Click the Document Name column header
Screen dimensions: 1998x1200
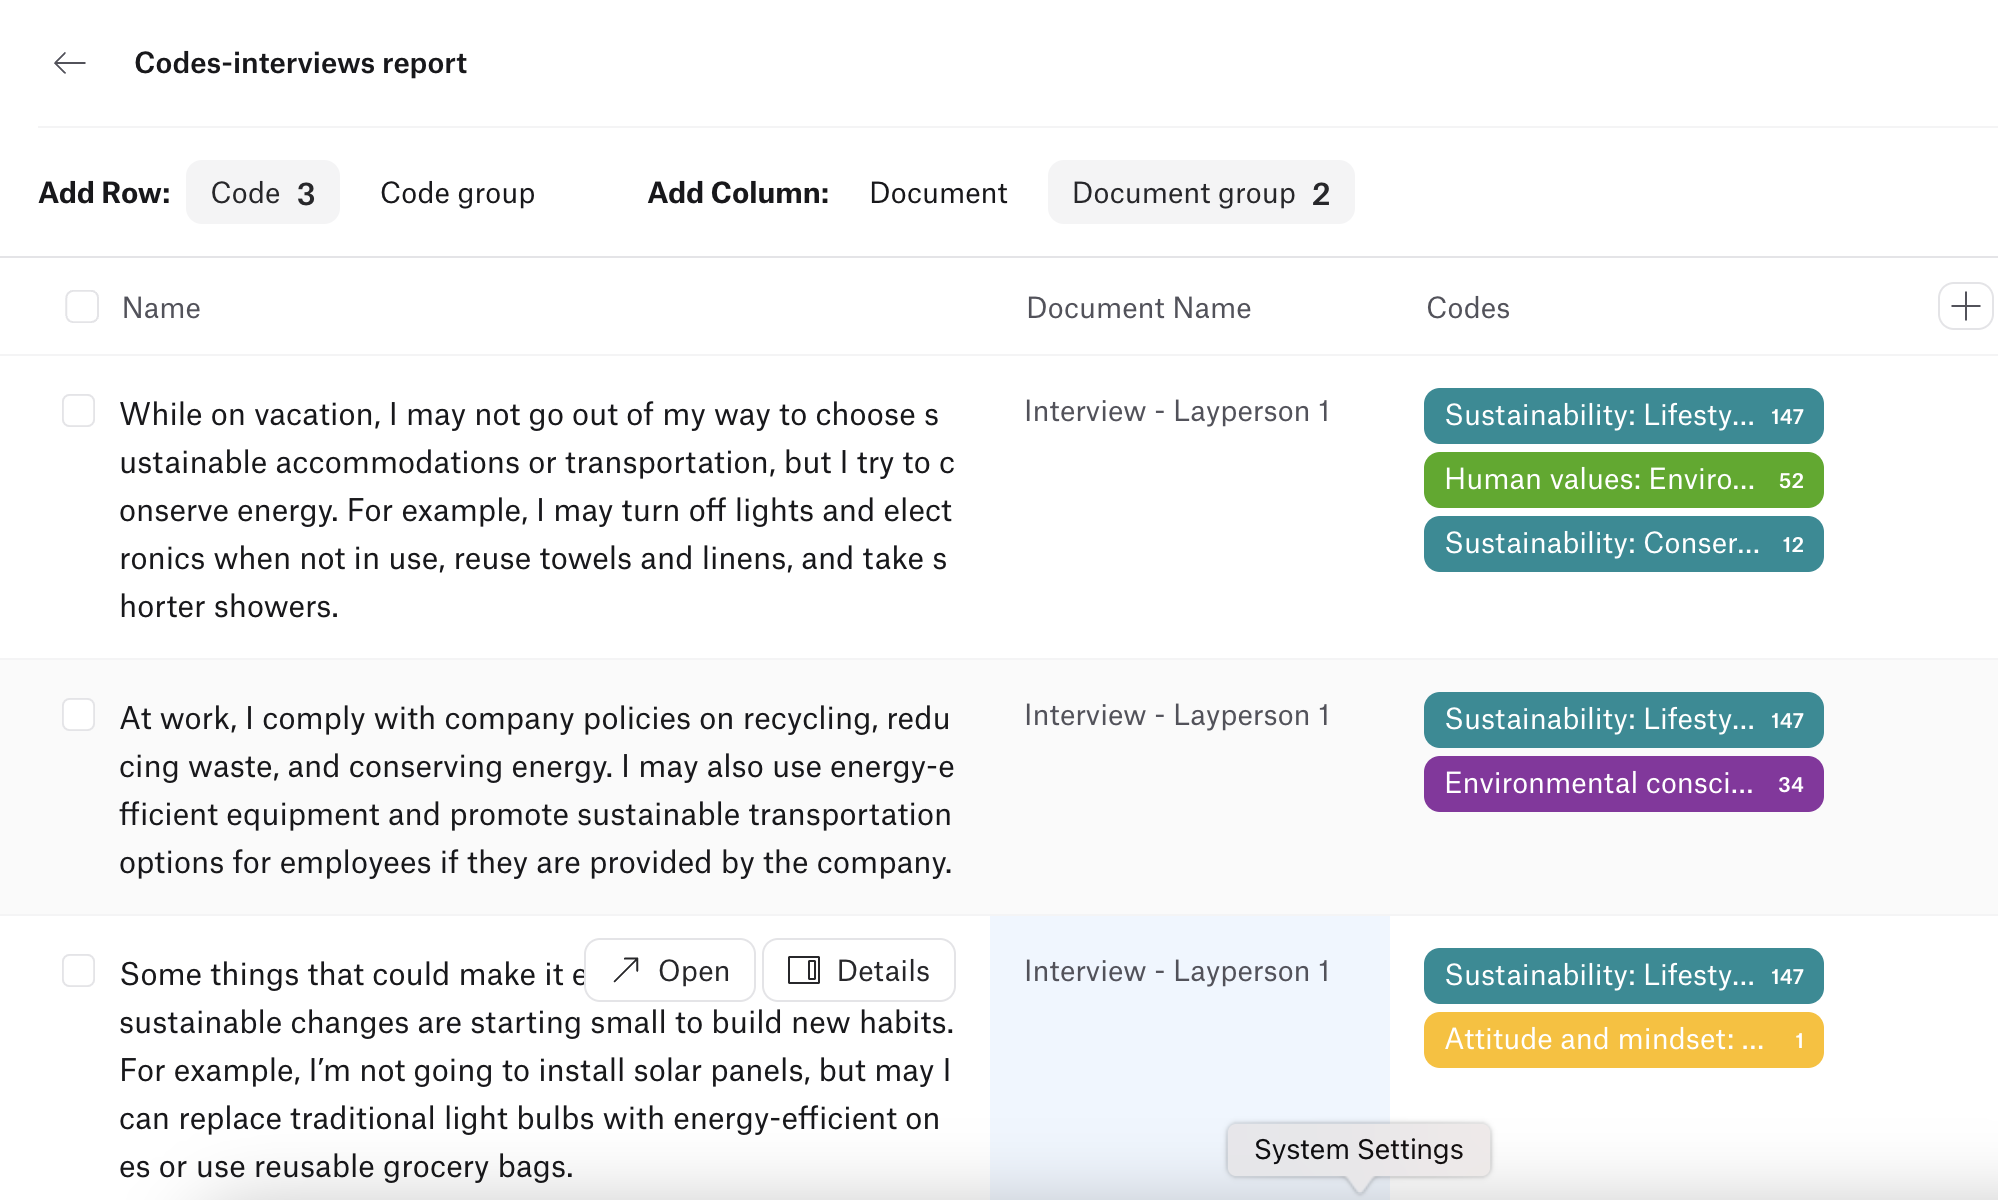coord(1138,308)
